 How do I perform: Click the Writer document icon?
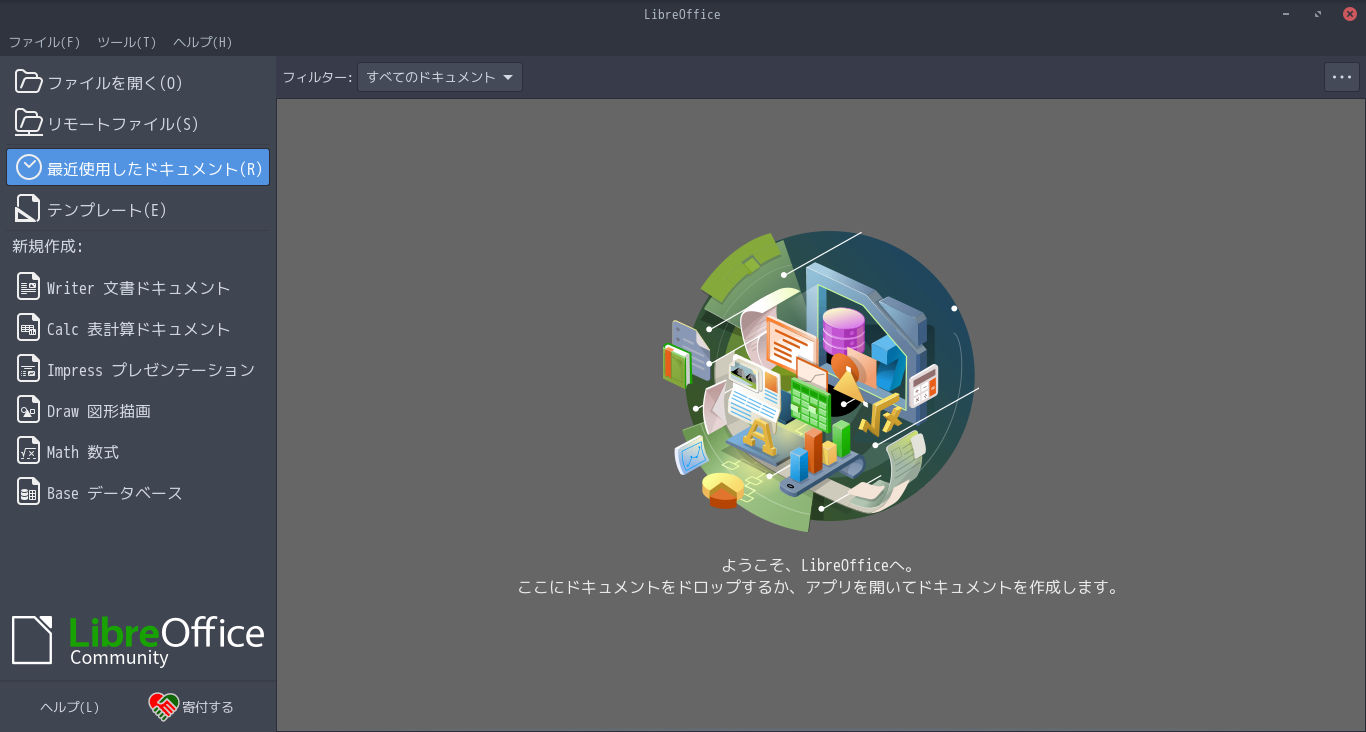(29, 287)
